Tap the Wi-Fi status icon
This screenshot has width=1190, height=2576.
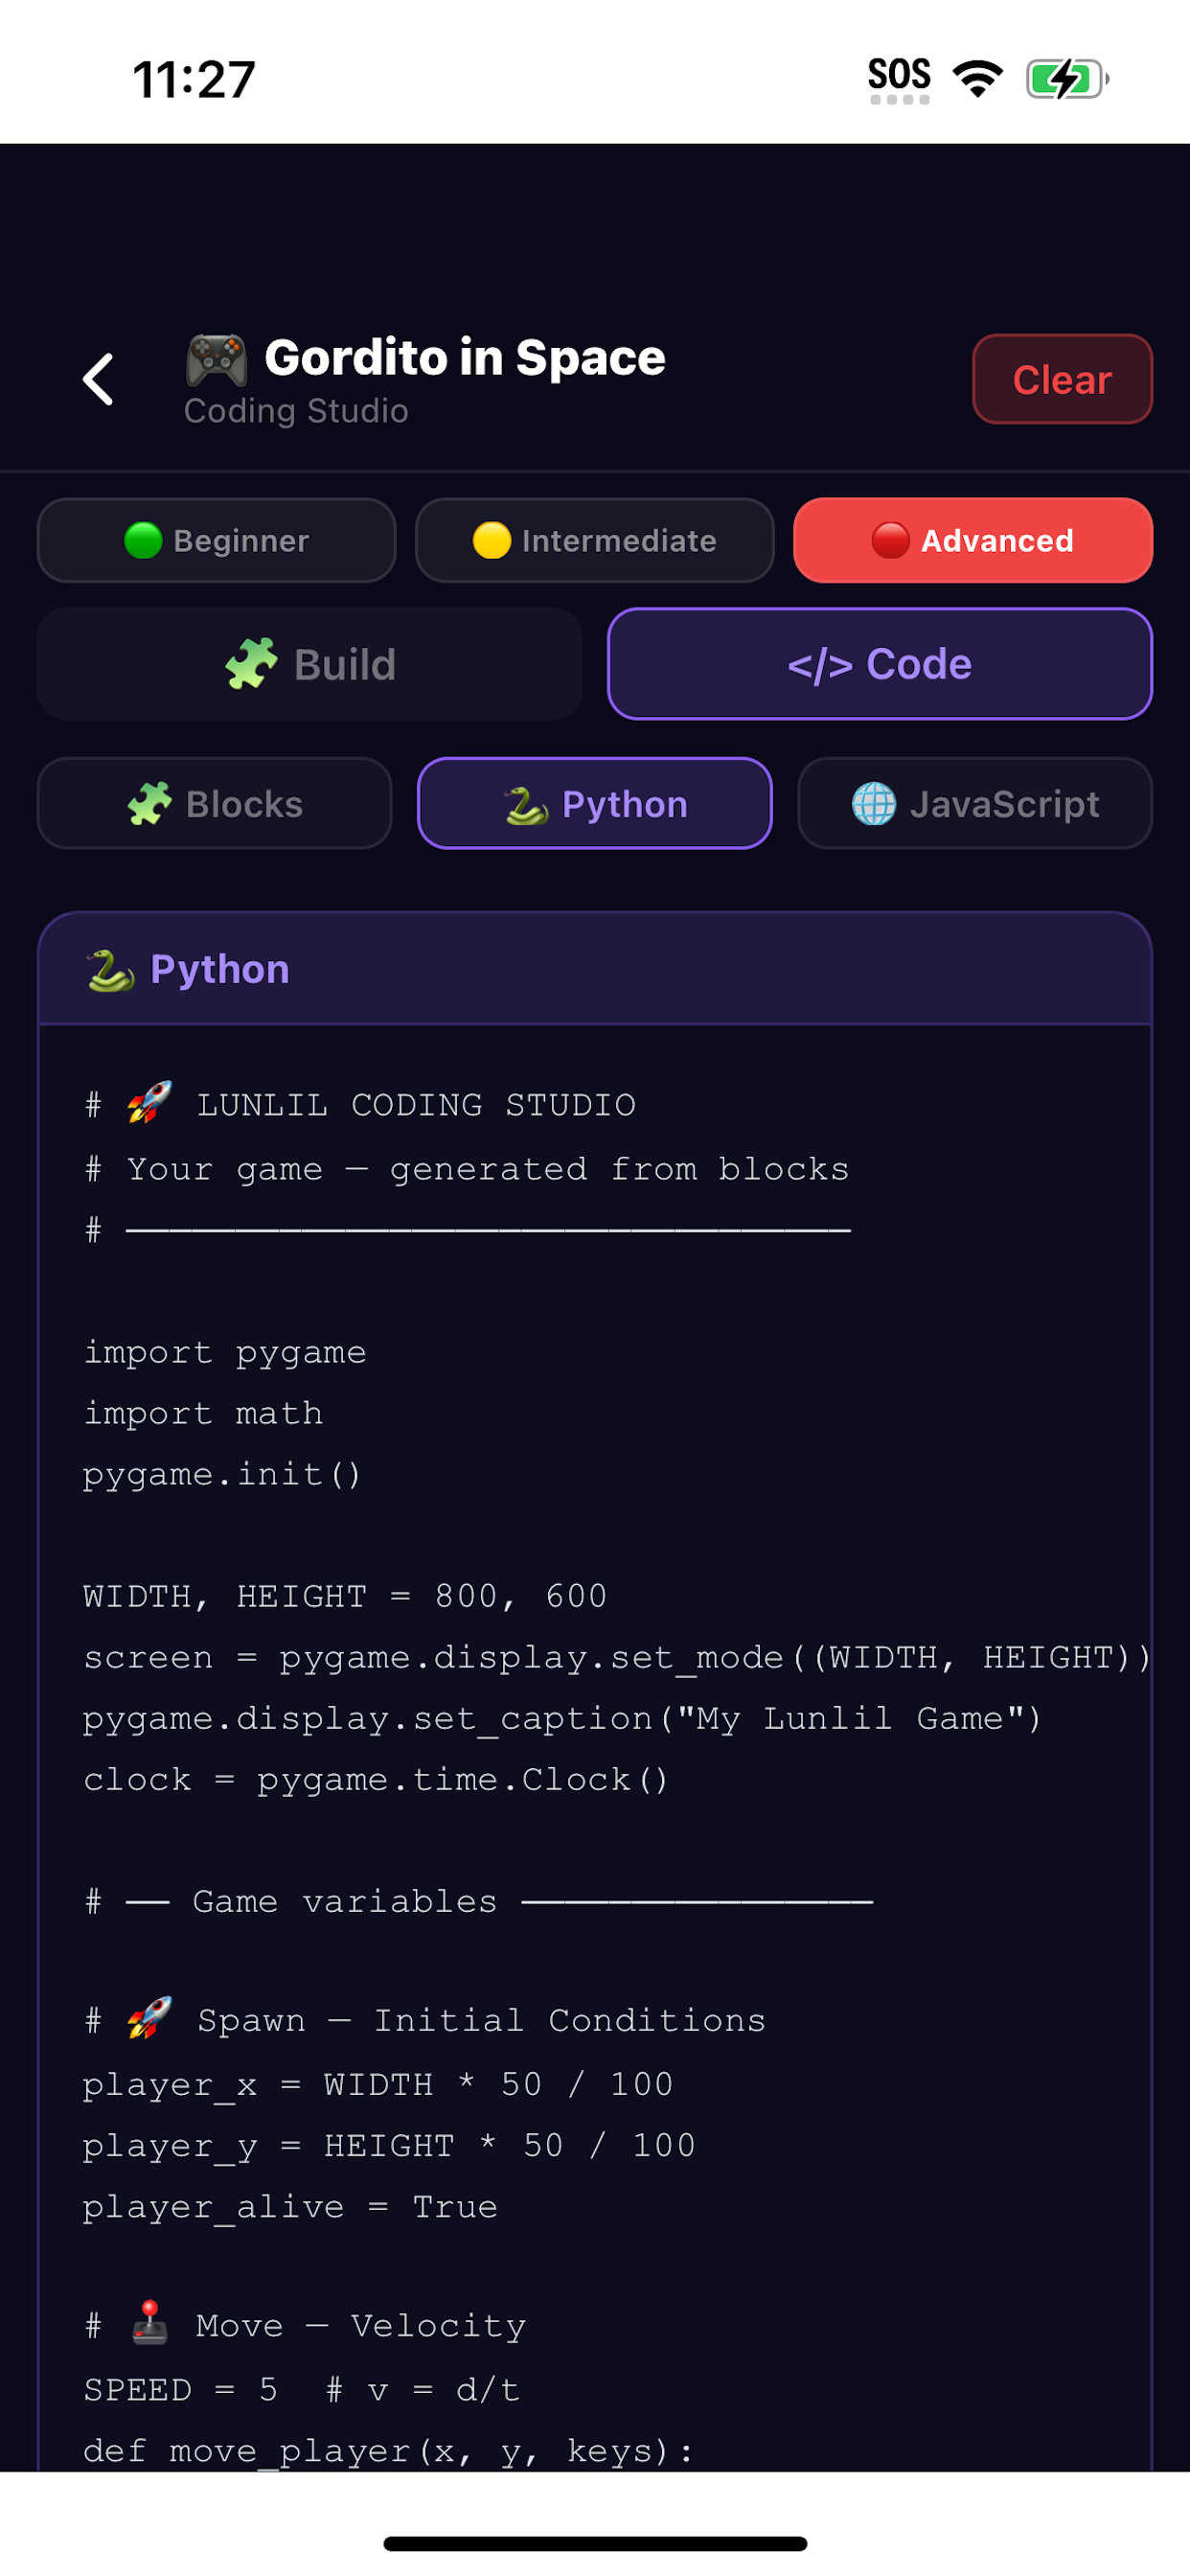tap(977, 78)
